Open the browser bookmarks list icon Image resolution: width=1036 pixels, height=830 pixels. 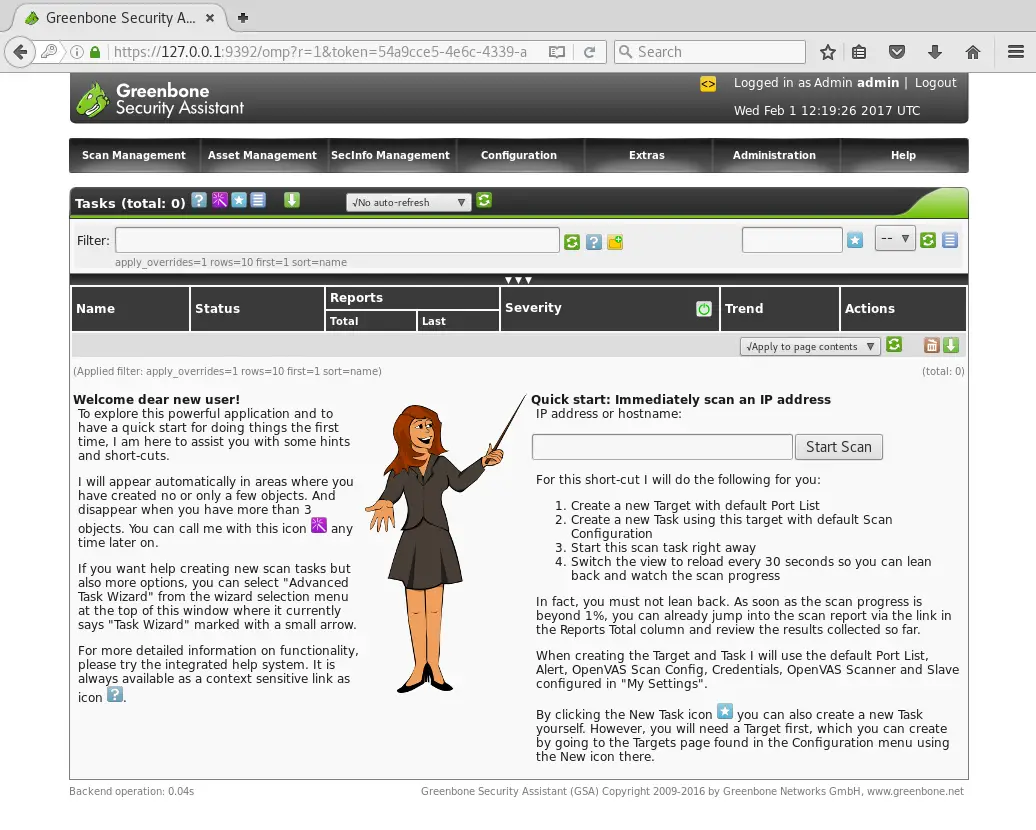pos(859,52)
